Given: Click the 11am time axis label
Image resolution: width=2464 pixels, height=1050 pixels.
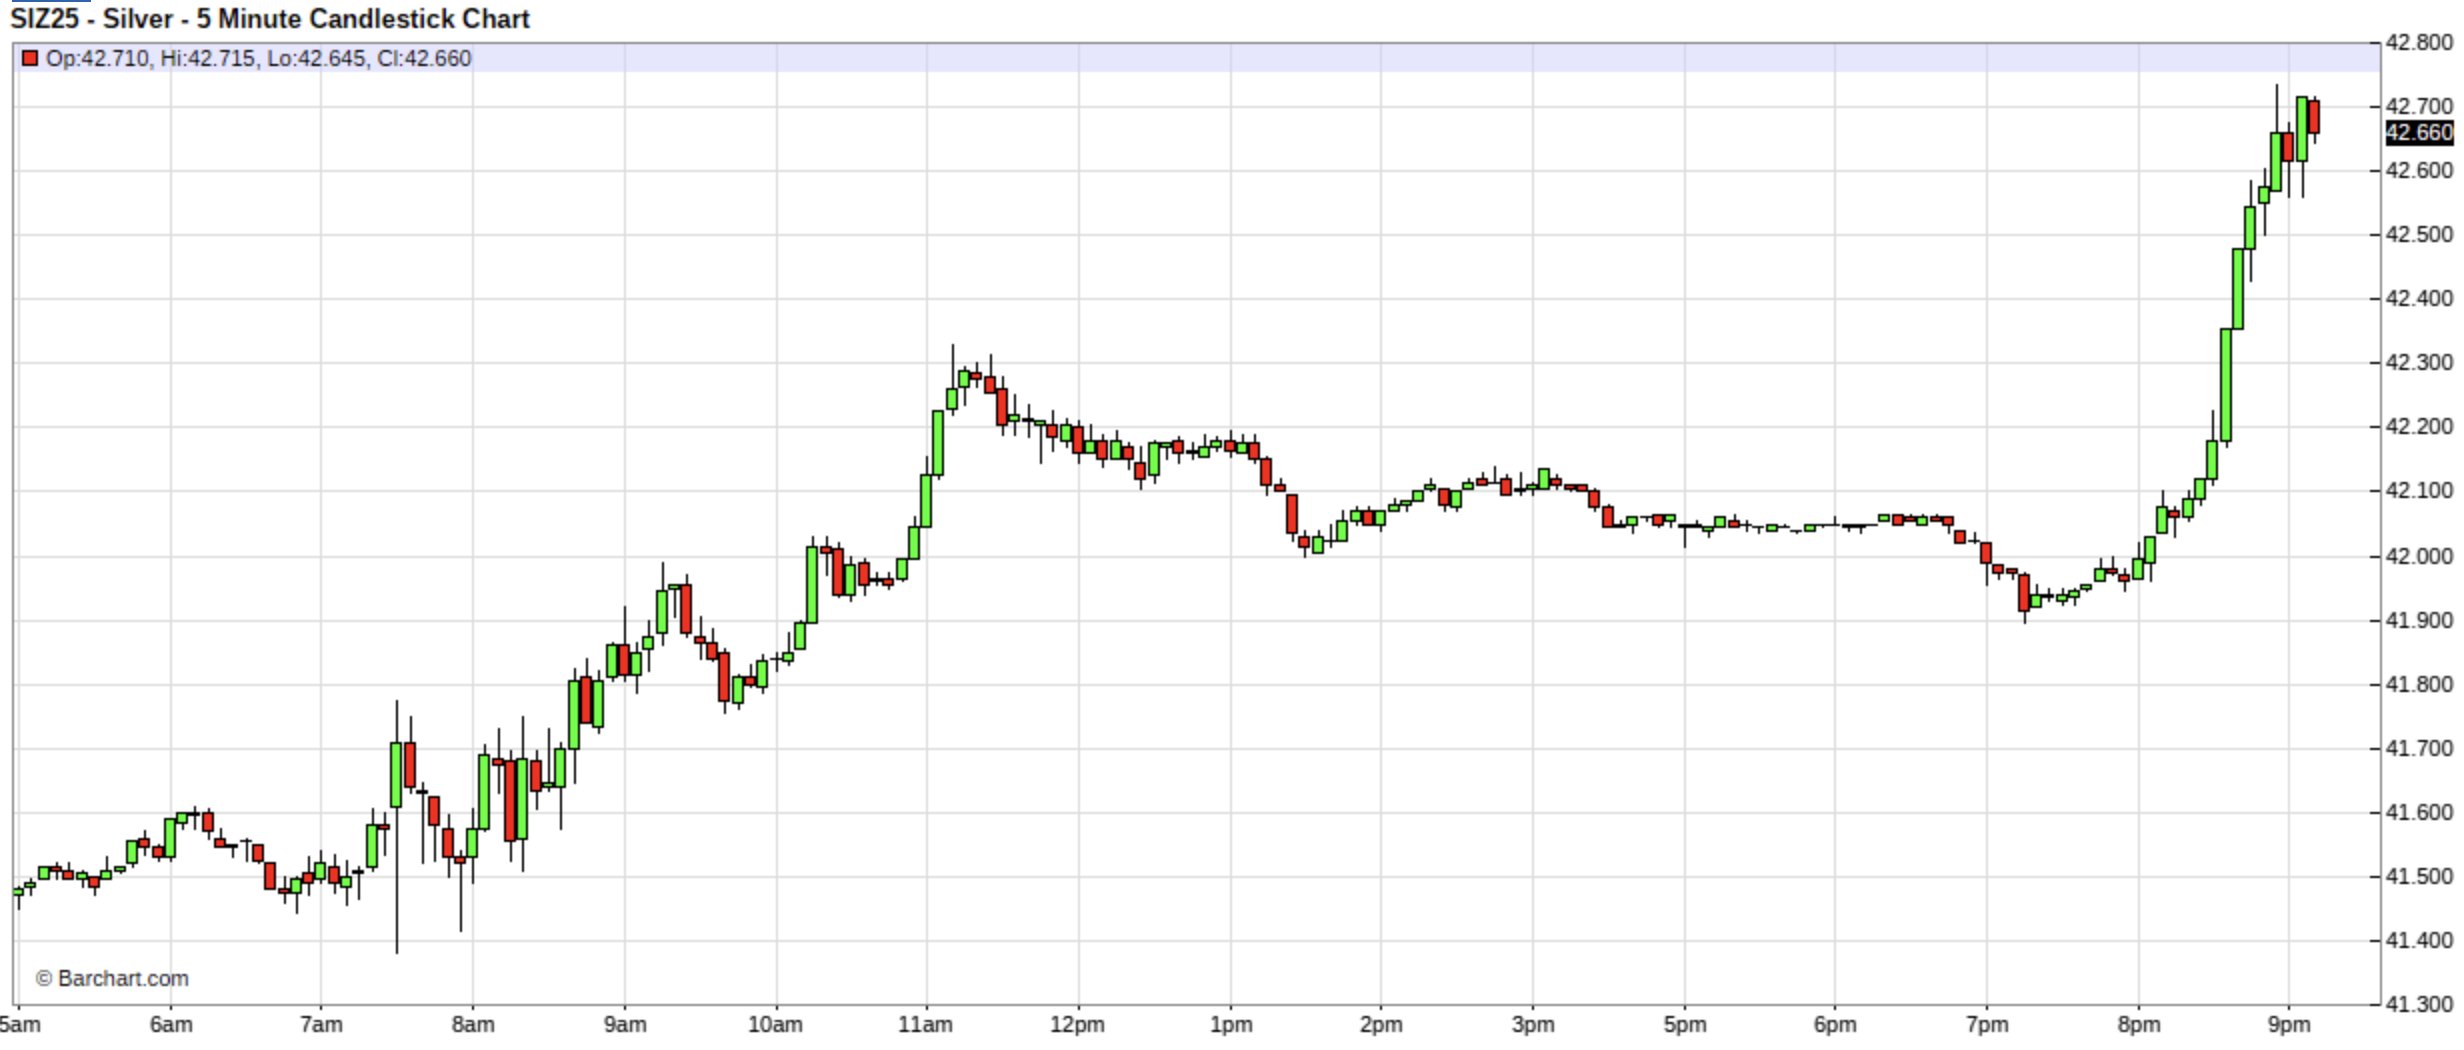Looking at the screenshot, I should point(926,1025).
